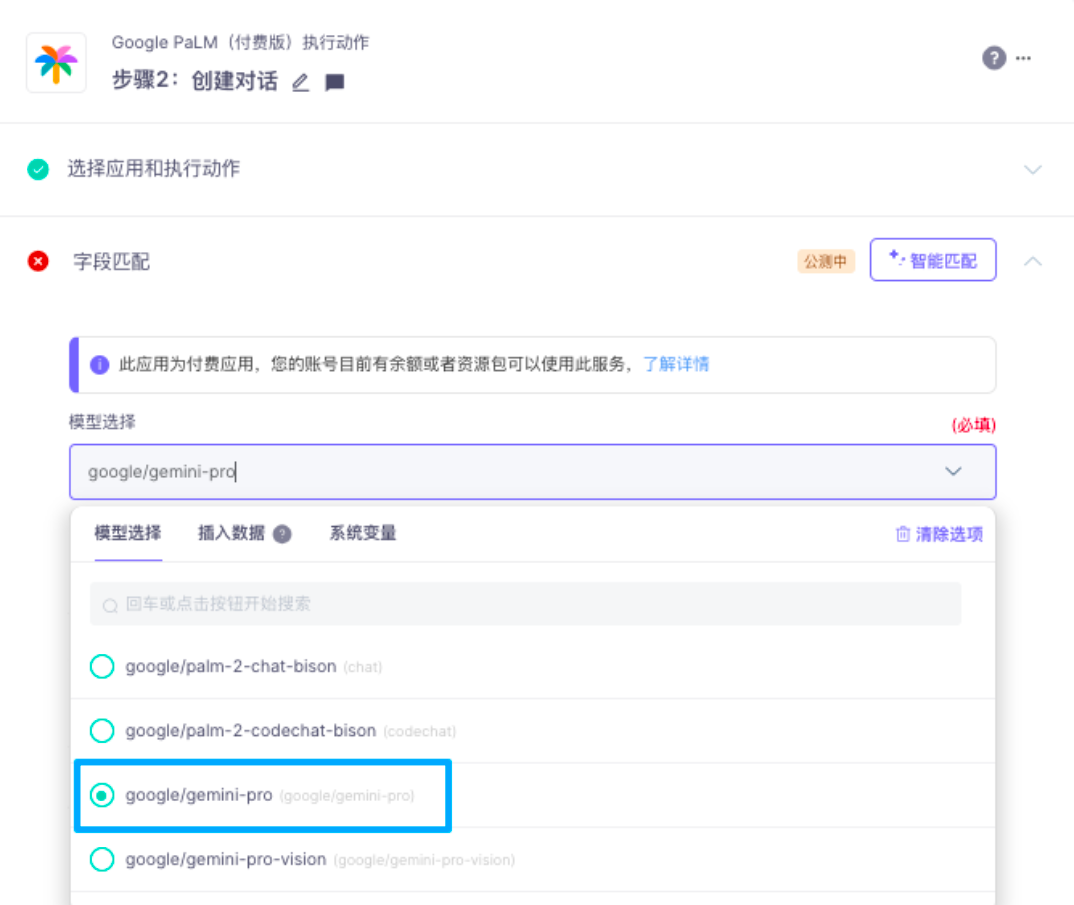Click the 智能匹配 button

click(x=933, y=260)
